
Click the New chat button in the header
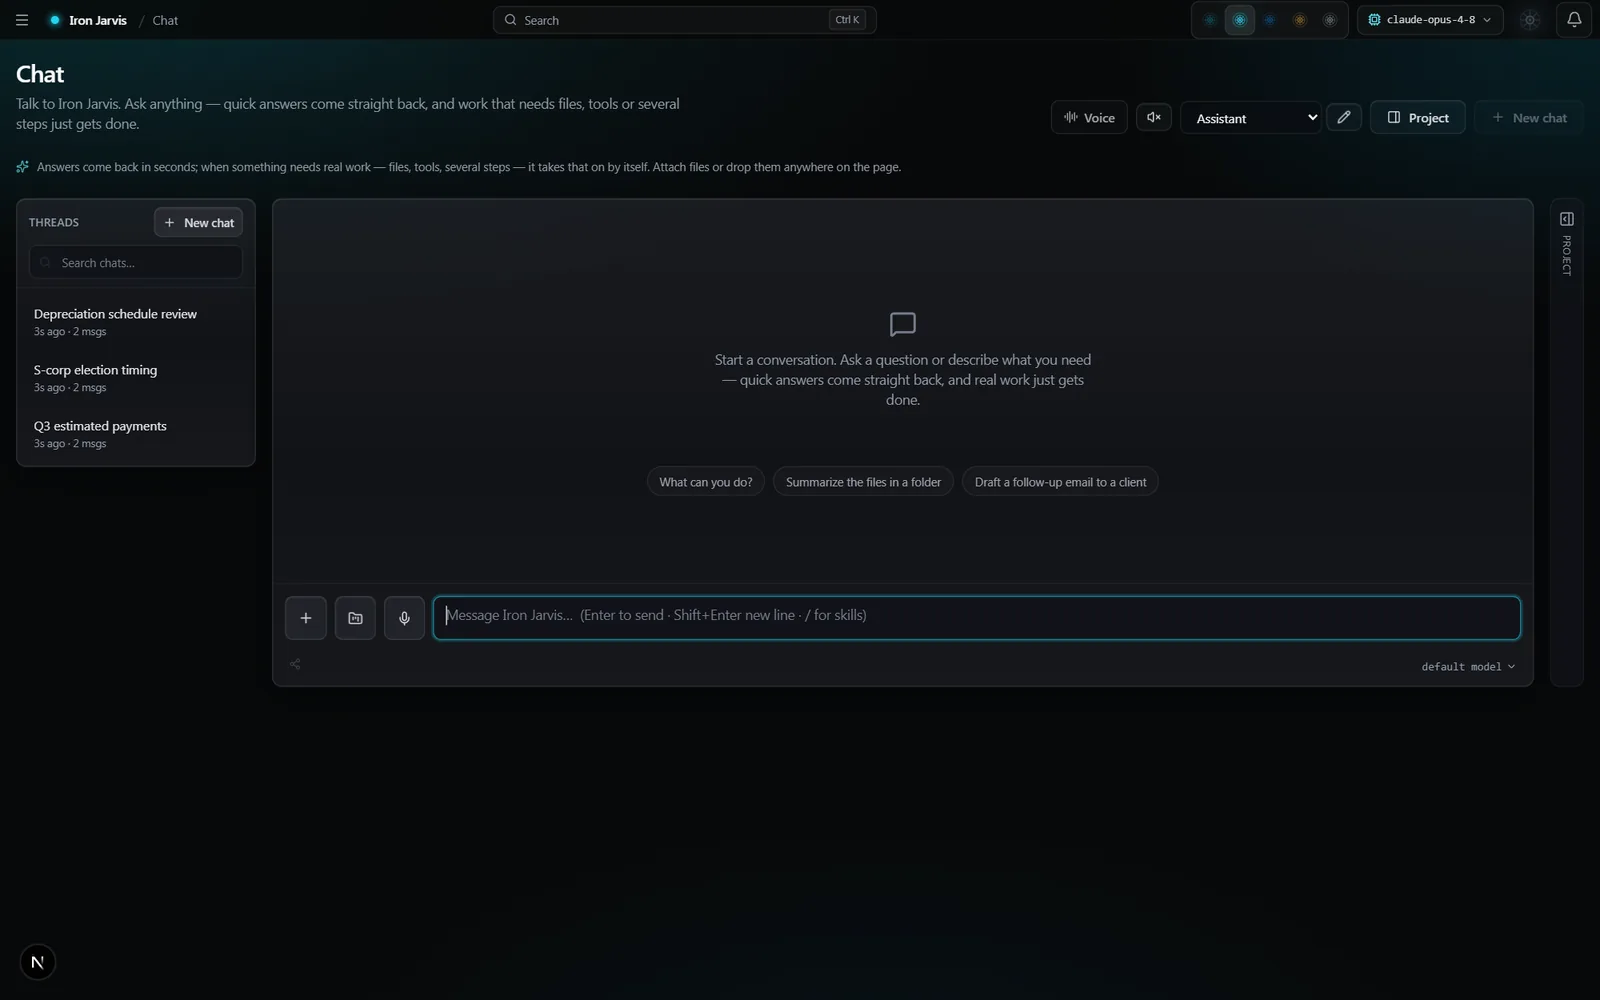1529,117
